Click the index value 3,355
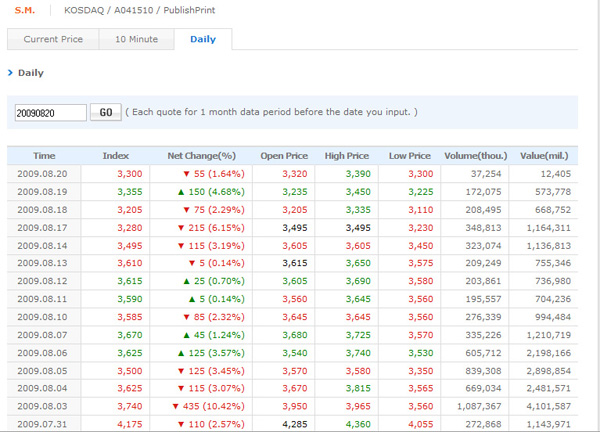This screenshot has height=432, width=600. click(x=130, y=192)
